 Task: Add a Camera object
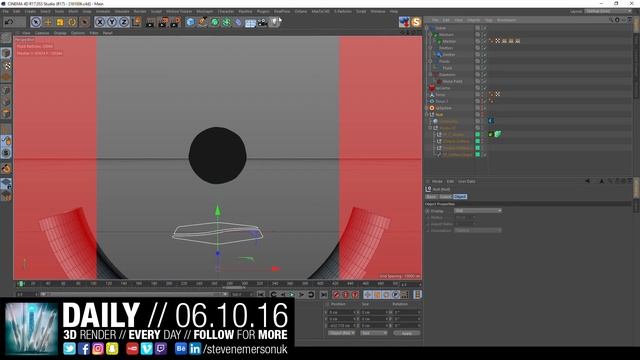tap(262, 22)
